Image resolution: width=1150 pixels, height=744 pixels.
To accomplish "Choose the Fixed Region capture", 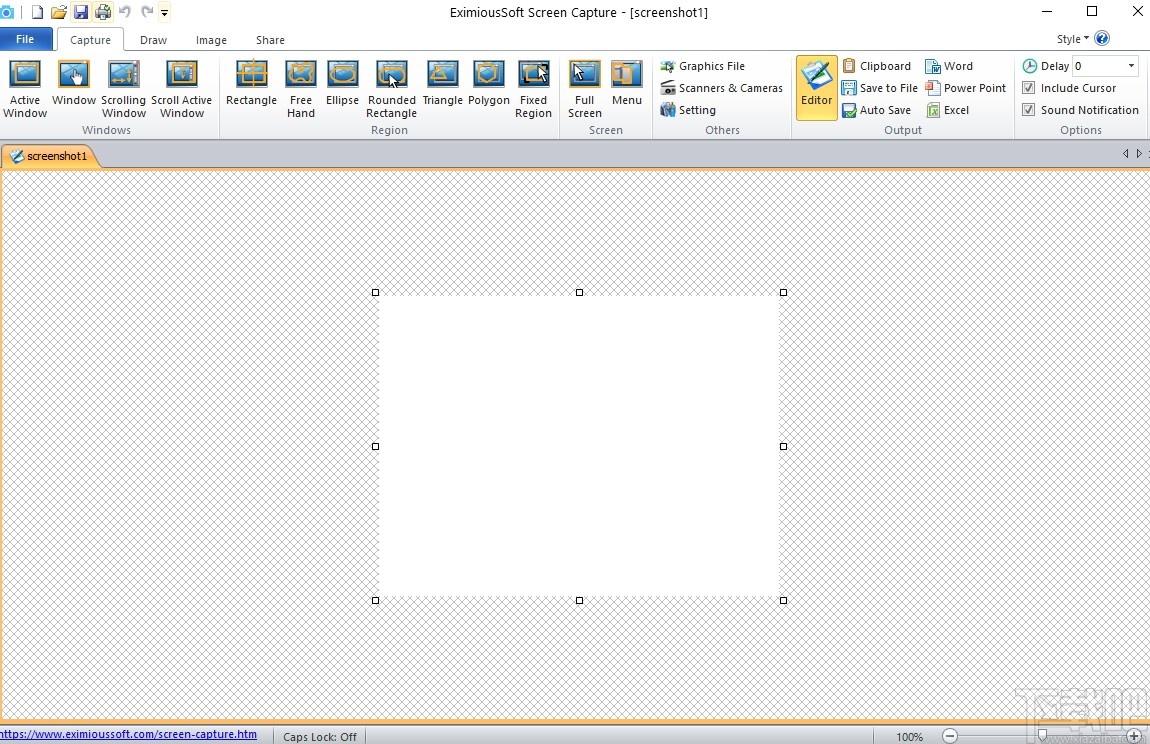I will tap(533, 89).
